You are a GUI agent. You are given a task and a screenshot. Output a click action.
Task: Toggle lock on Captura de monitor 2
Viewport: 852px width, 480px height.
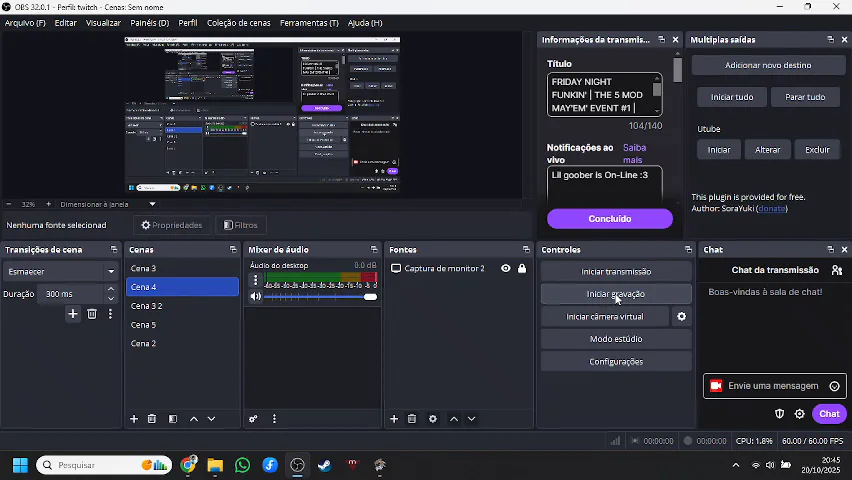522,269
